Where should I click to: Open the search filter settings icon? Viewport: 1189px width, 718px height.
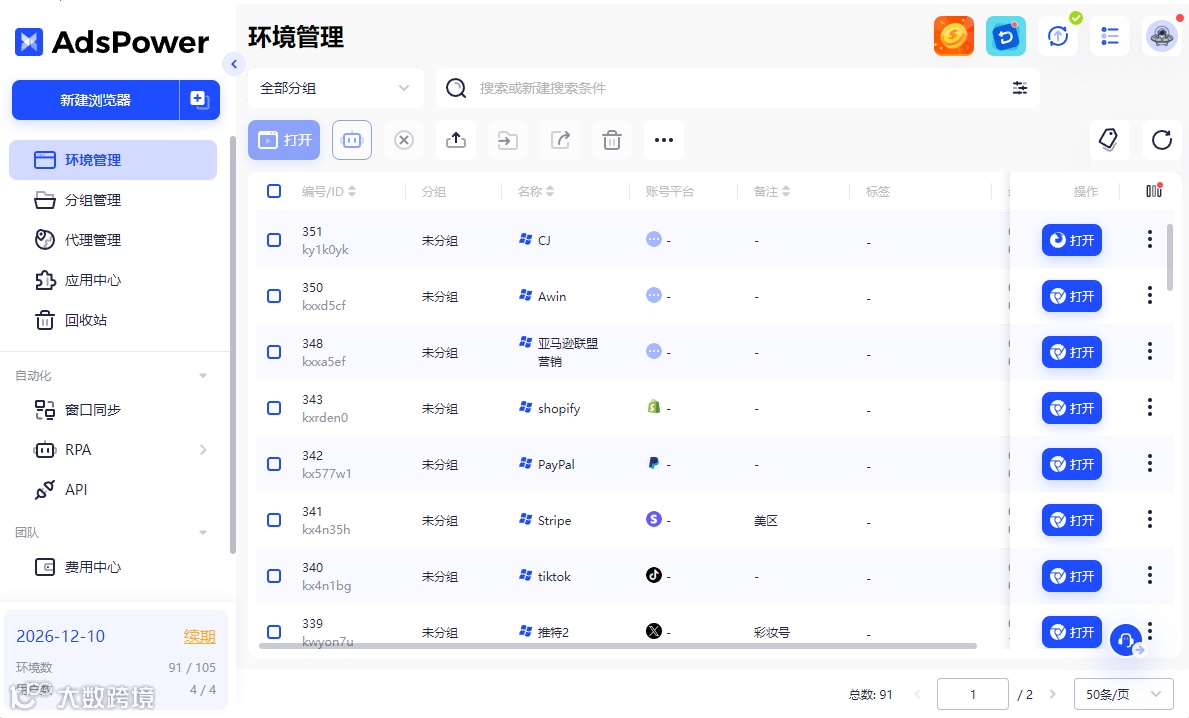coord(1020,88)
